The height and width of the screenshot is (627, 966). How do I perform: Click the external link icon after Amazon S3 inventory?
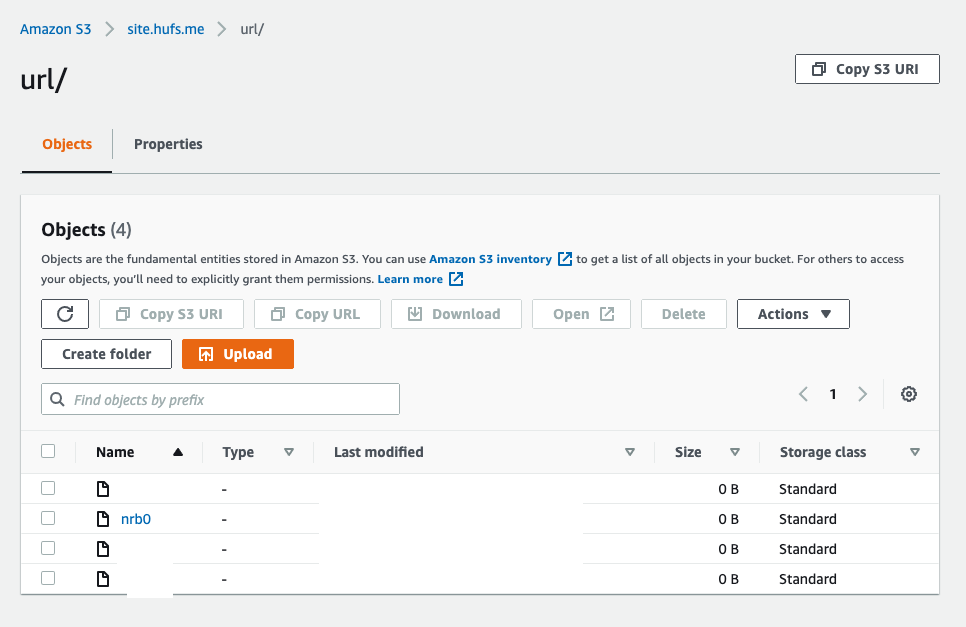pos(565,259)
